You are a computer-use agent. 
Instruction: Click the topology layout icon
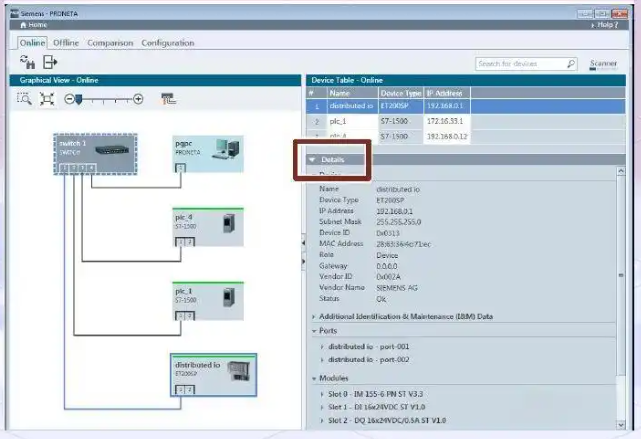tap(168, 99)
